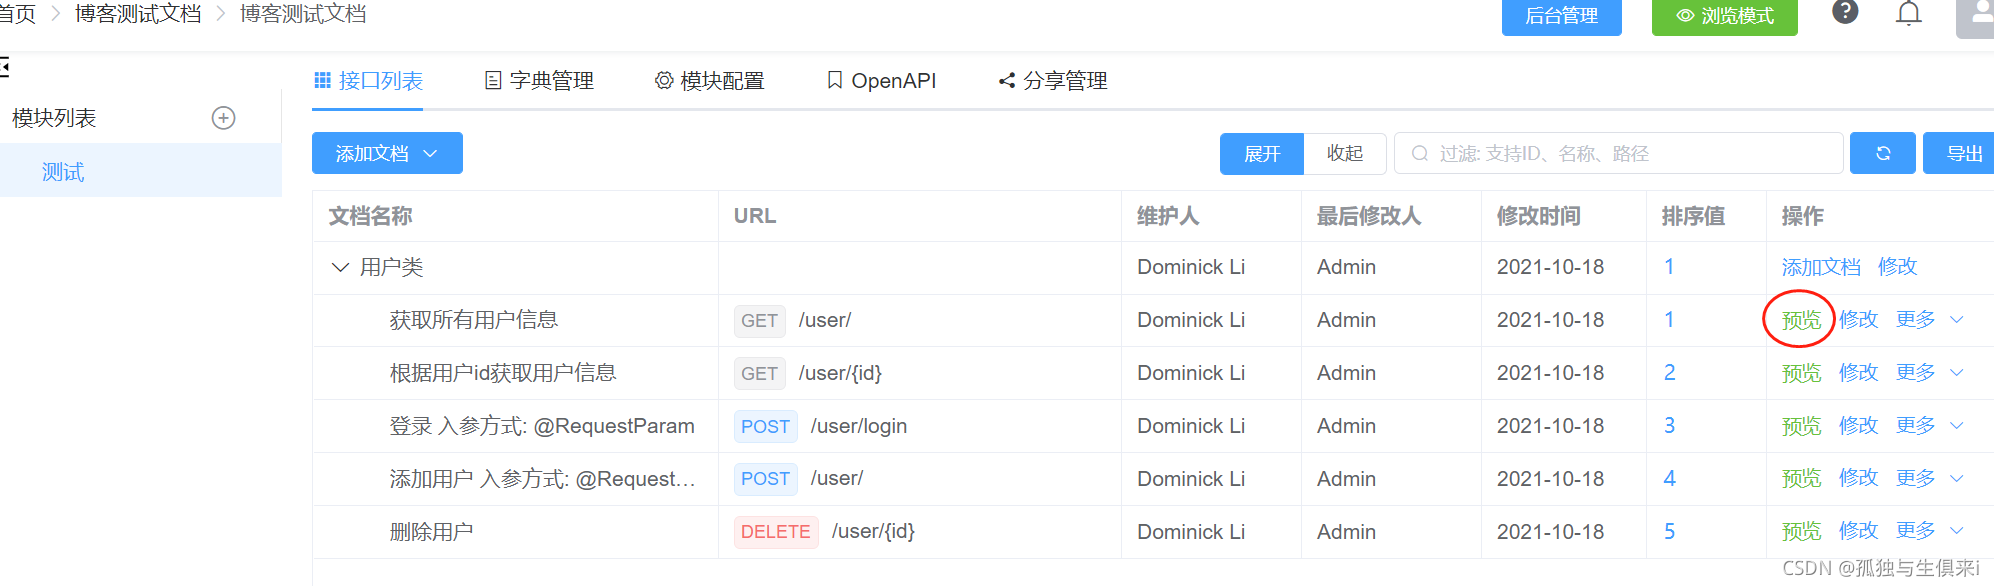The width and height of the screenshot is (1994, 586).
Task: Preview 根据用户id获取用户信息 document
Action: tap(1801, 373)
